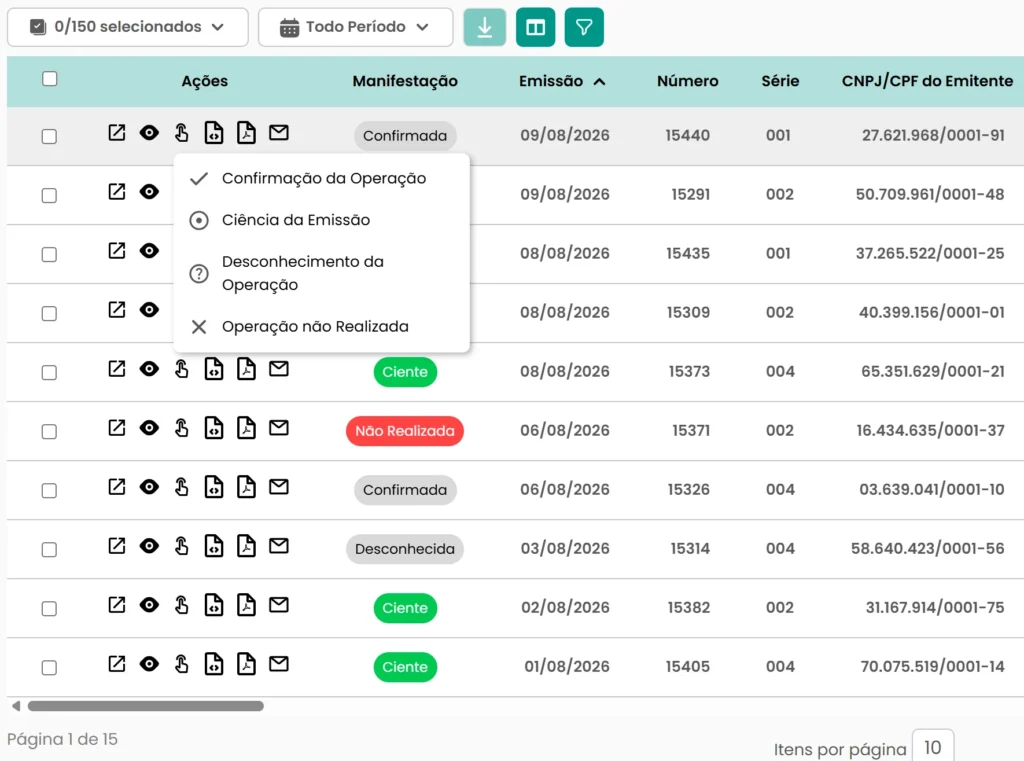Send invoice 15440 by email
Viewport: 1024px width, 761px height.
(x=279, y=133)
